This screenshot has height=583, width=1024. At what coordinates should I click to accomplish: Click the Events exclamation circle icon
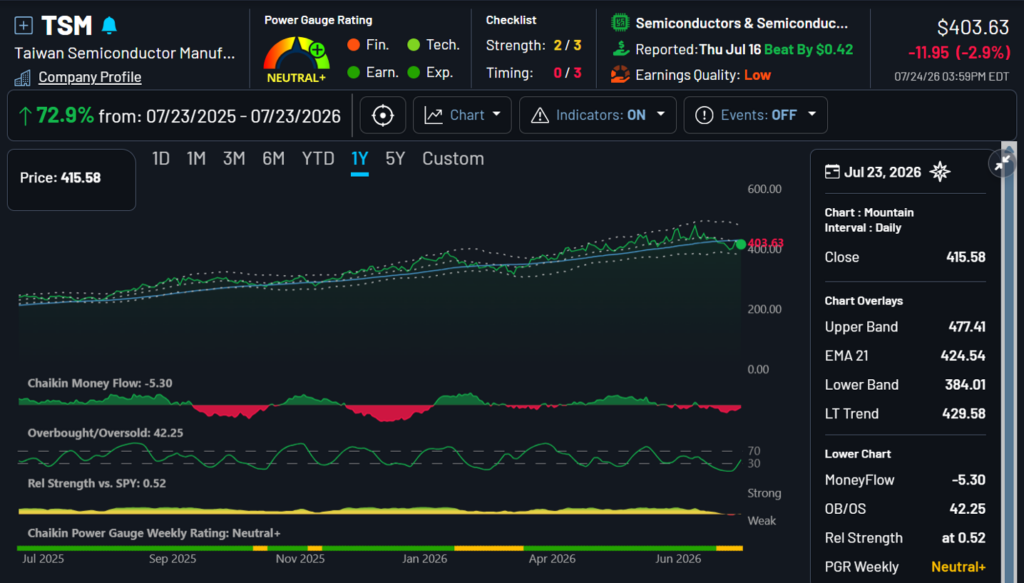[704, 116]
